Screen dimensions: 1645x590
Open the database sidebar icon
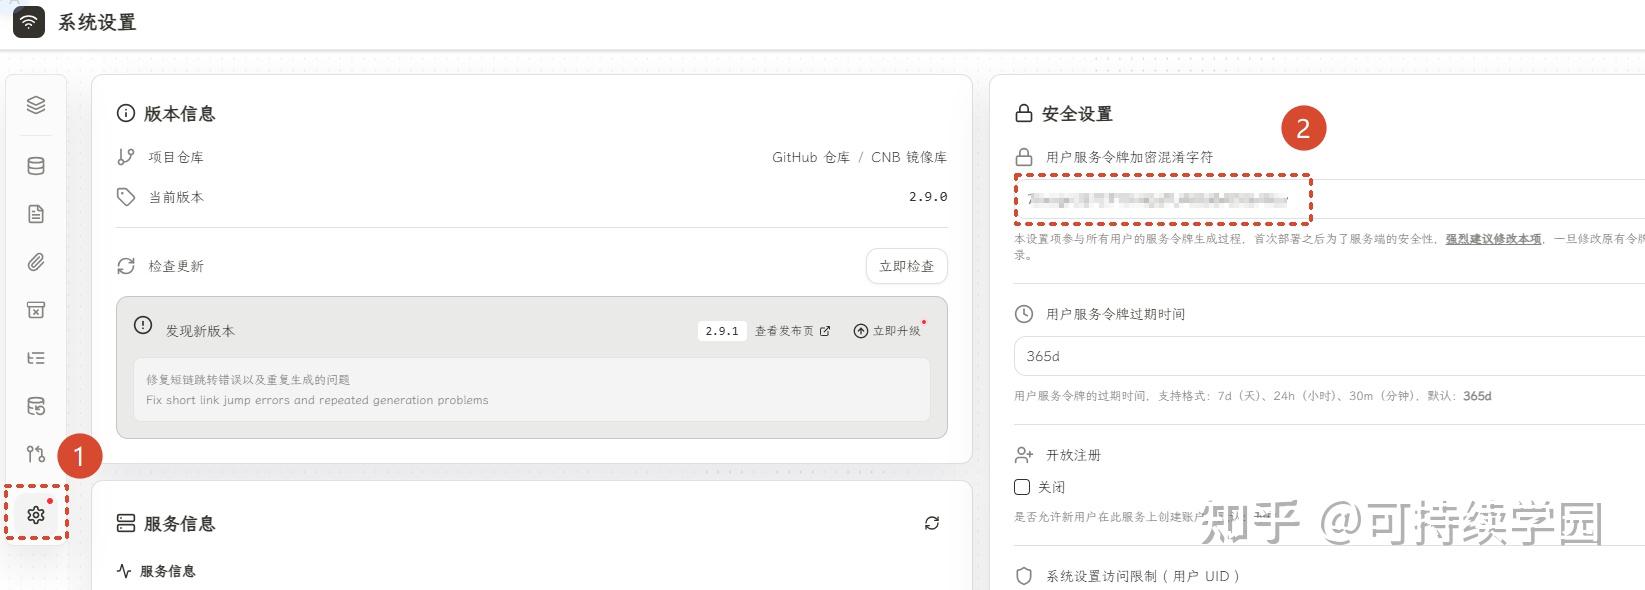[x=36, y=166]
